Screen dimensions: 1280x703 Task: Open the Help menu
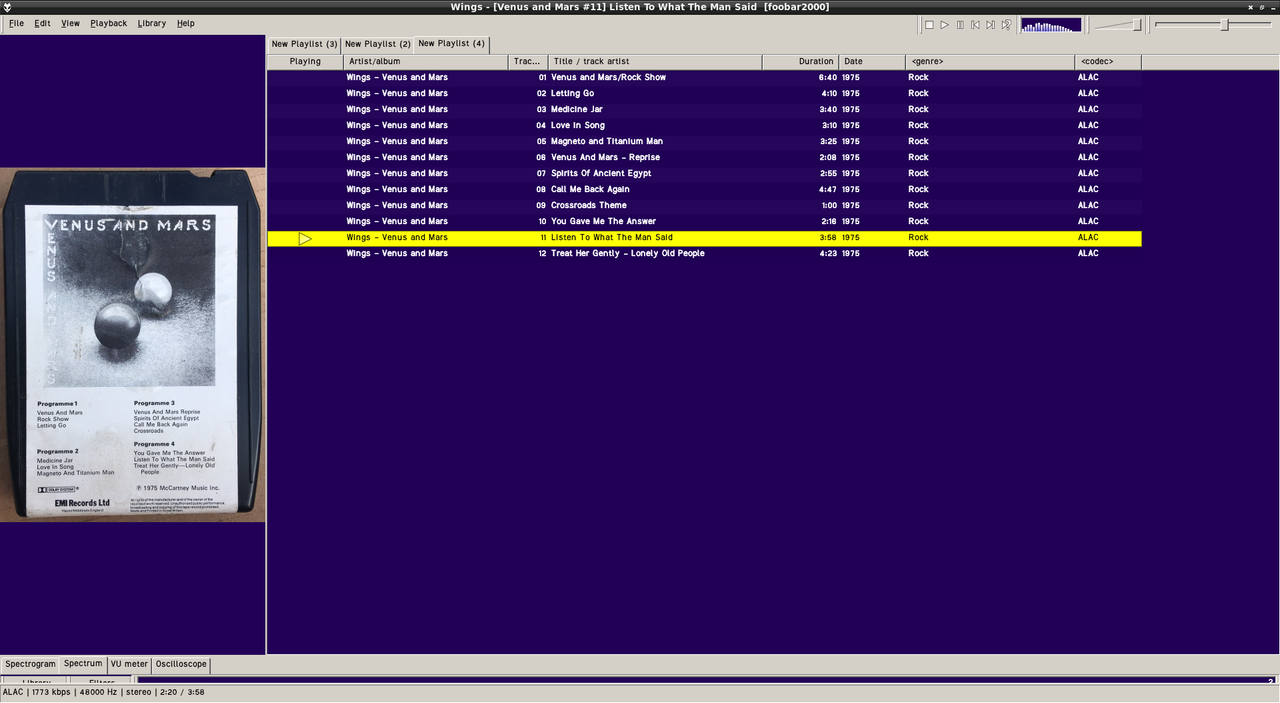(186, 23)
